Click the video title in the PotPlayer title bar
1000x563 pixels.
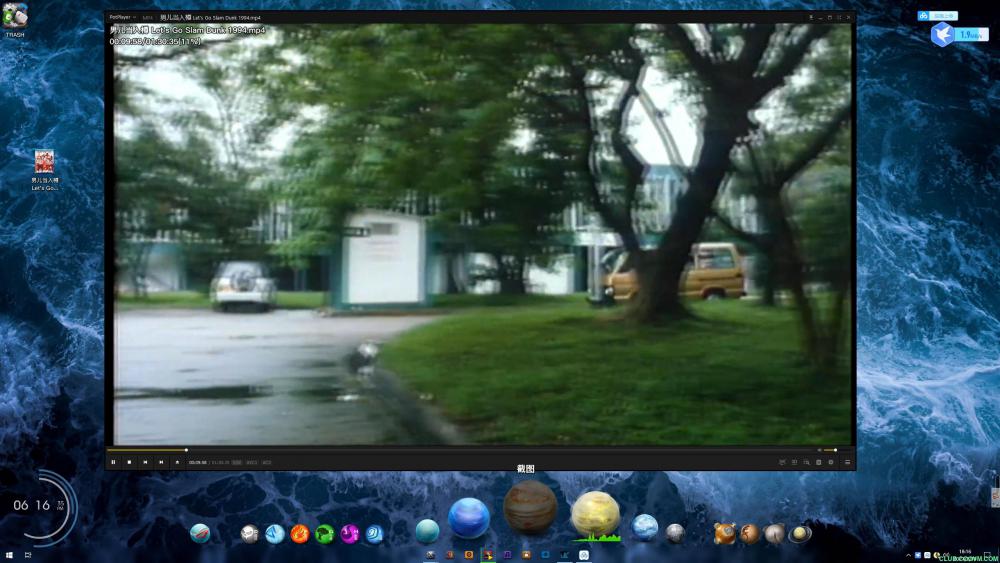pyautogui.click(x=210, y=18)
